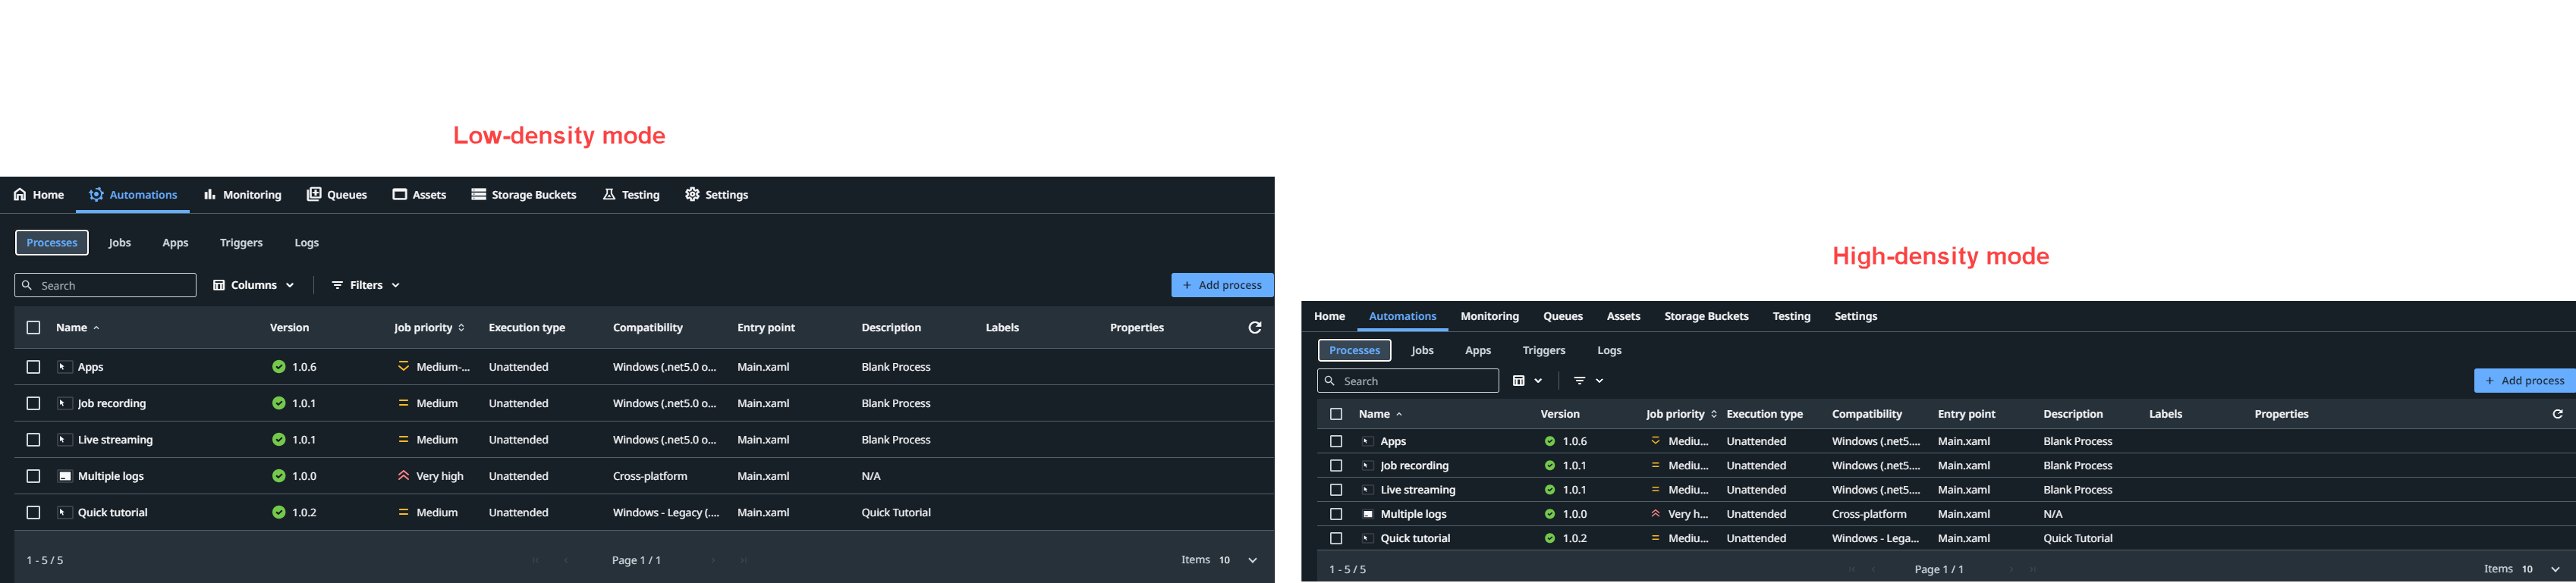Open Settings via the gear icon
This screenshot has height=583, width=2576.
(x=692, y=194)
